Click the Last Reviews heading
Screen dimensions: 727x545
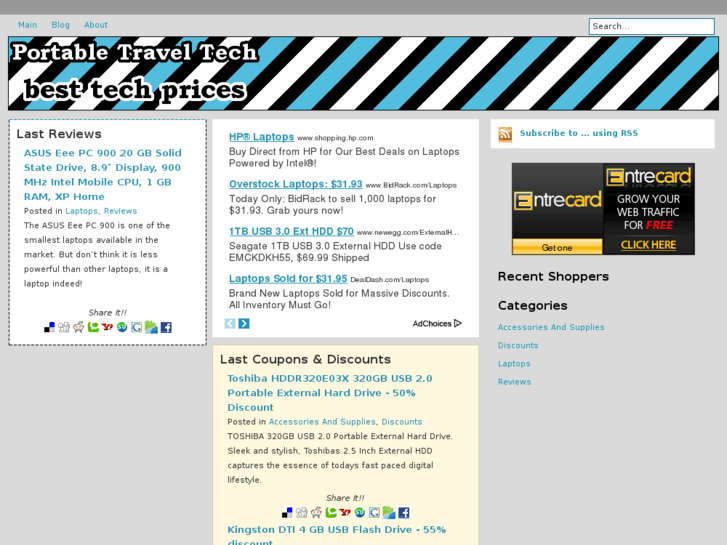pos(59,134)
